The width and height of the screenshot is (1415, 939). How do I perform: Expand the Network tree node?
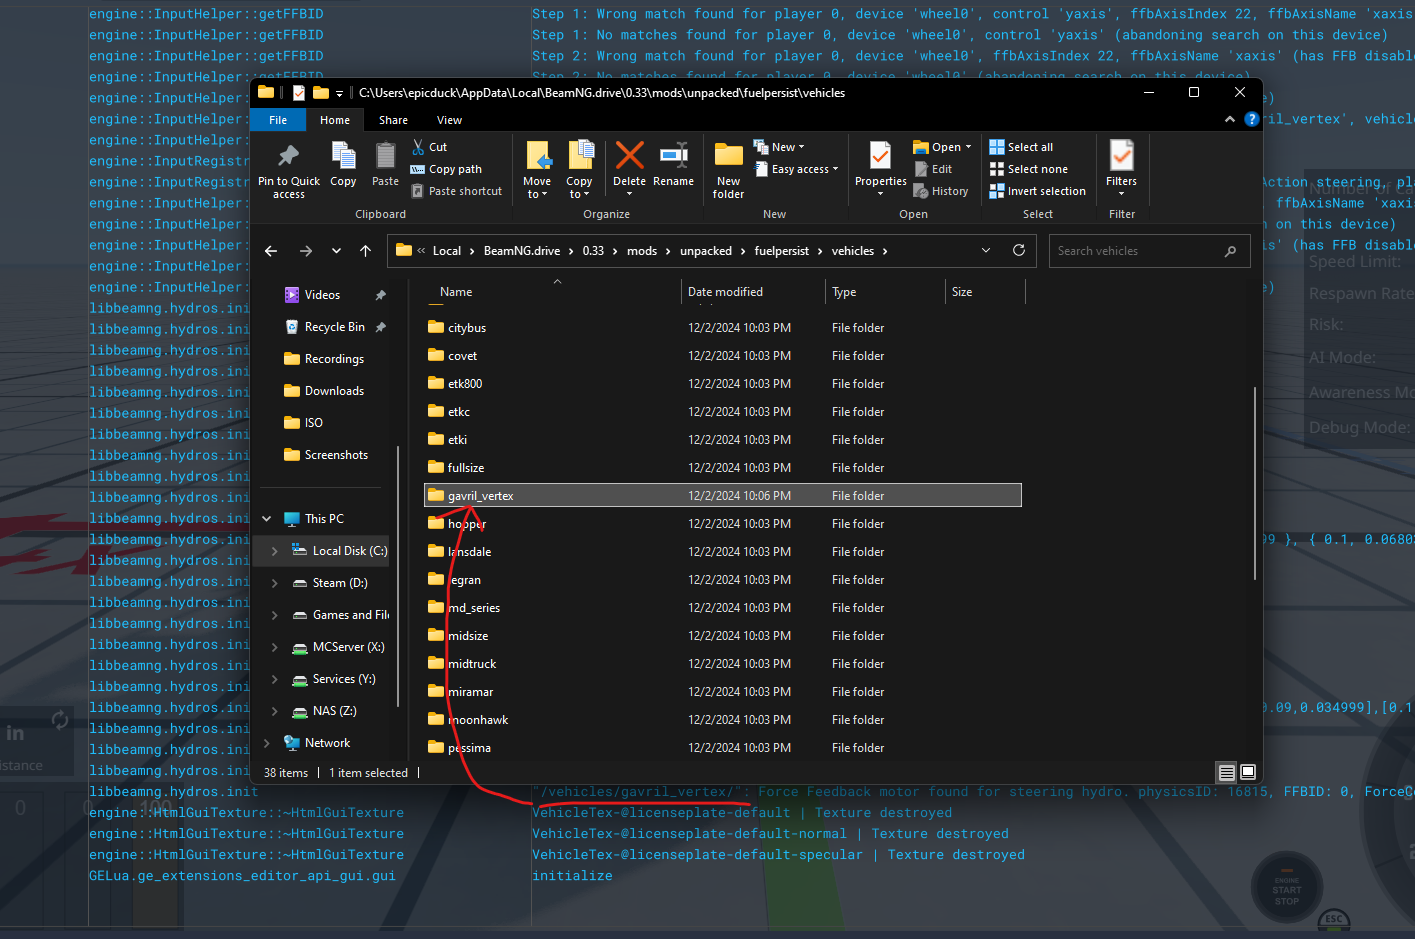(x=267, y=743)
